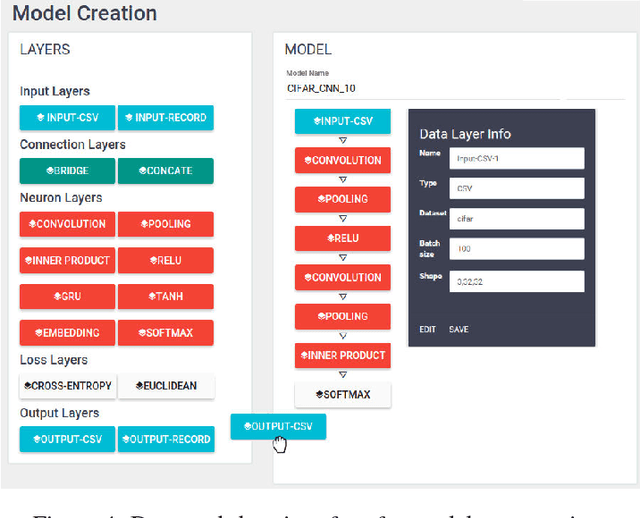Focus the Name field in Data Layer Info
The width and height of the screenshot is (640, 518).
517,158
